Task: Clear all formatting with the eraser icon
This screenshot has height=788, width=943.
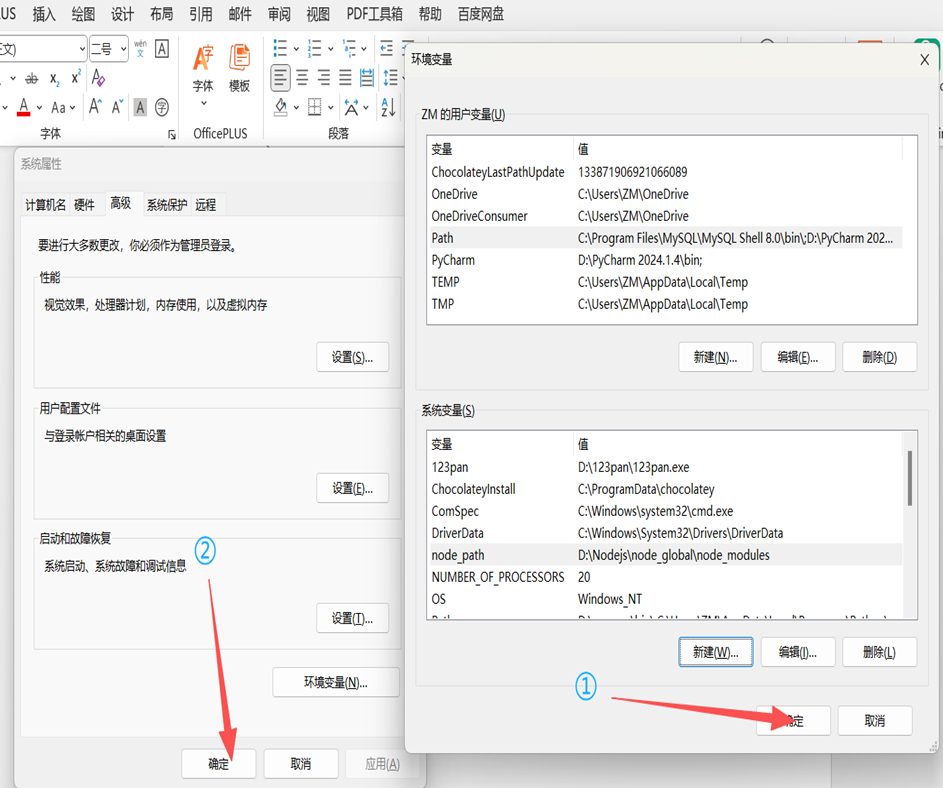Action: (x=98, y=78)
